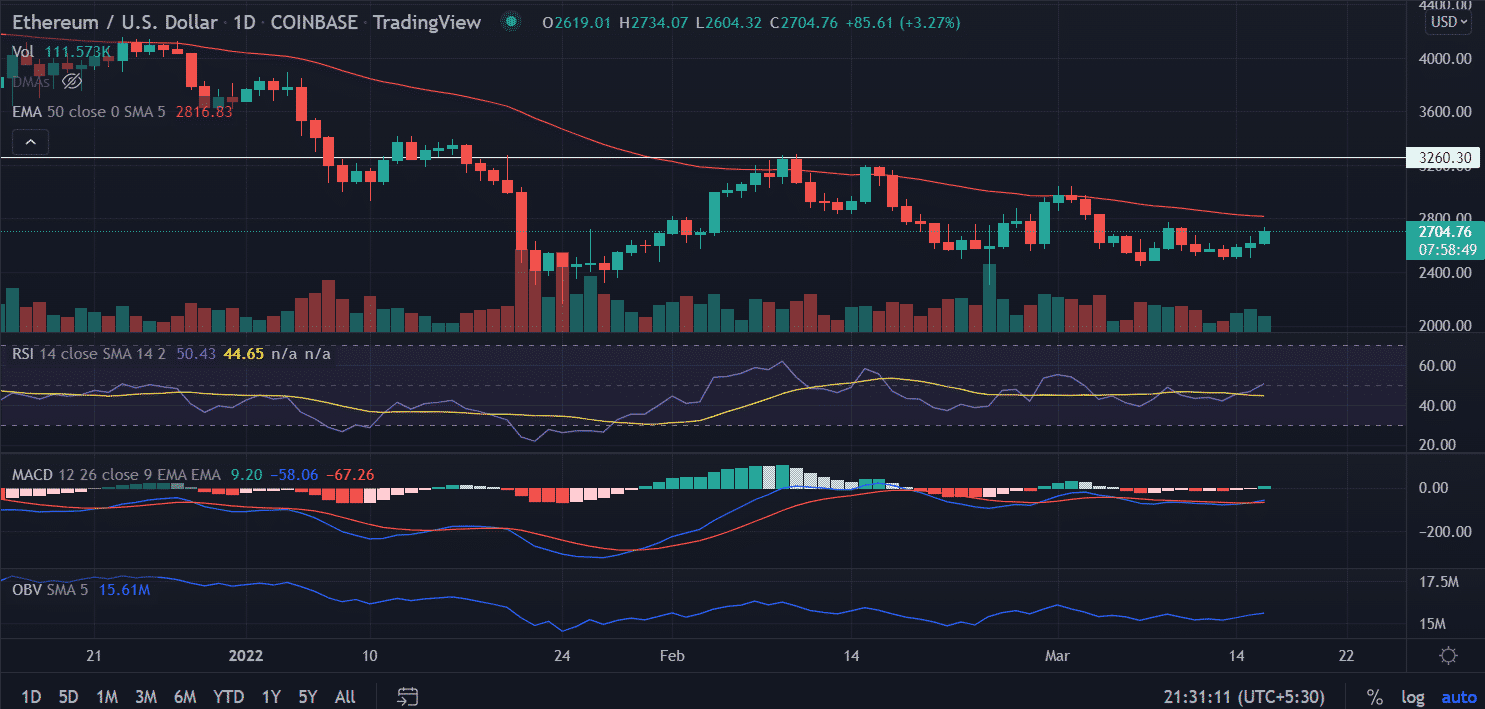Click the Feb label on time axis
Viewport: 1485px width, 709px height.
[x=672, y=656]
